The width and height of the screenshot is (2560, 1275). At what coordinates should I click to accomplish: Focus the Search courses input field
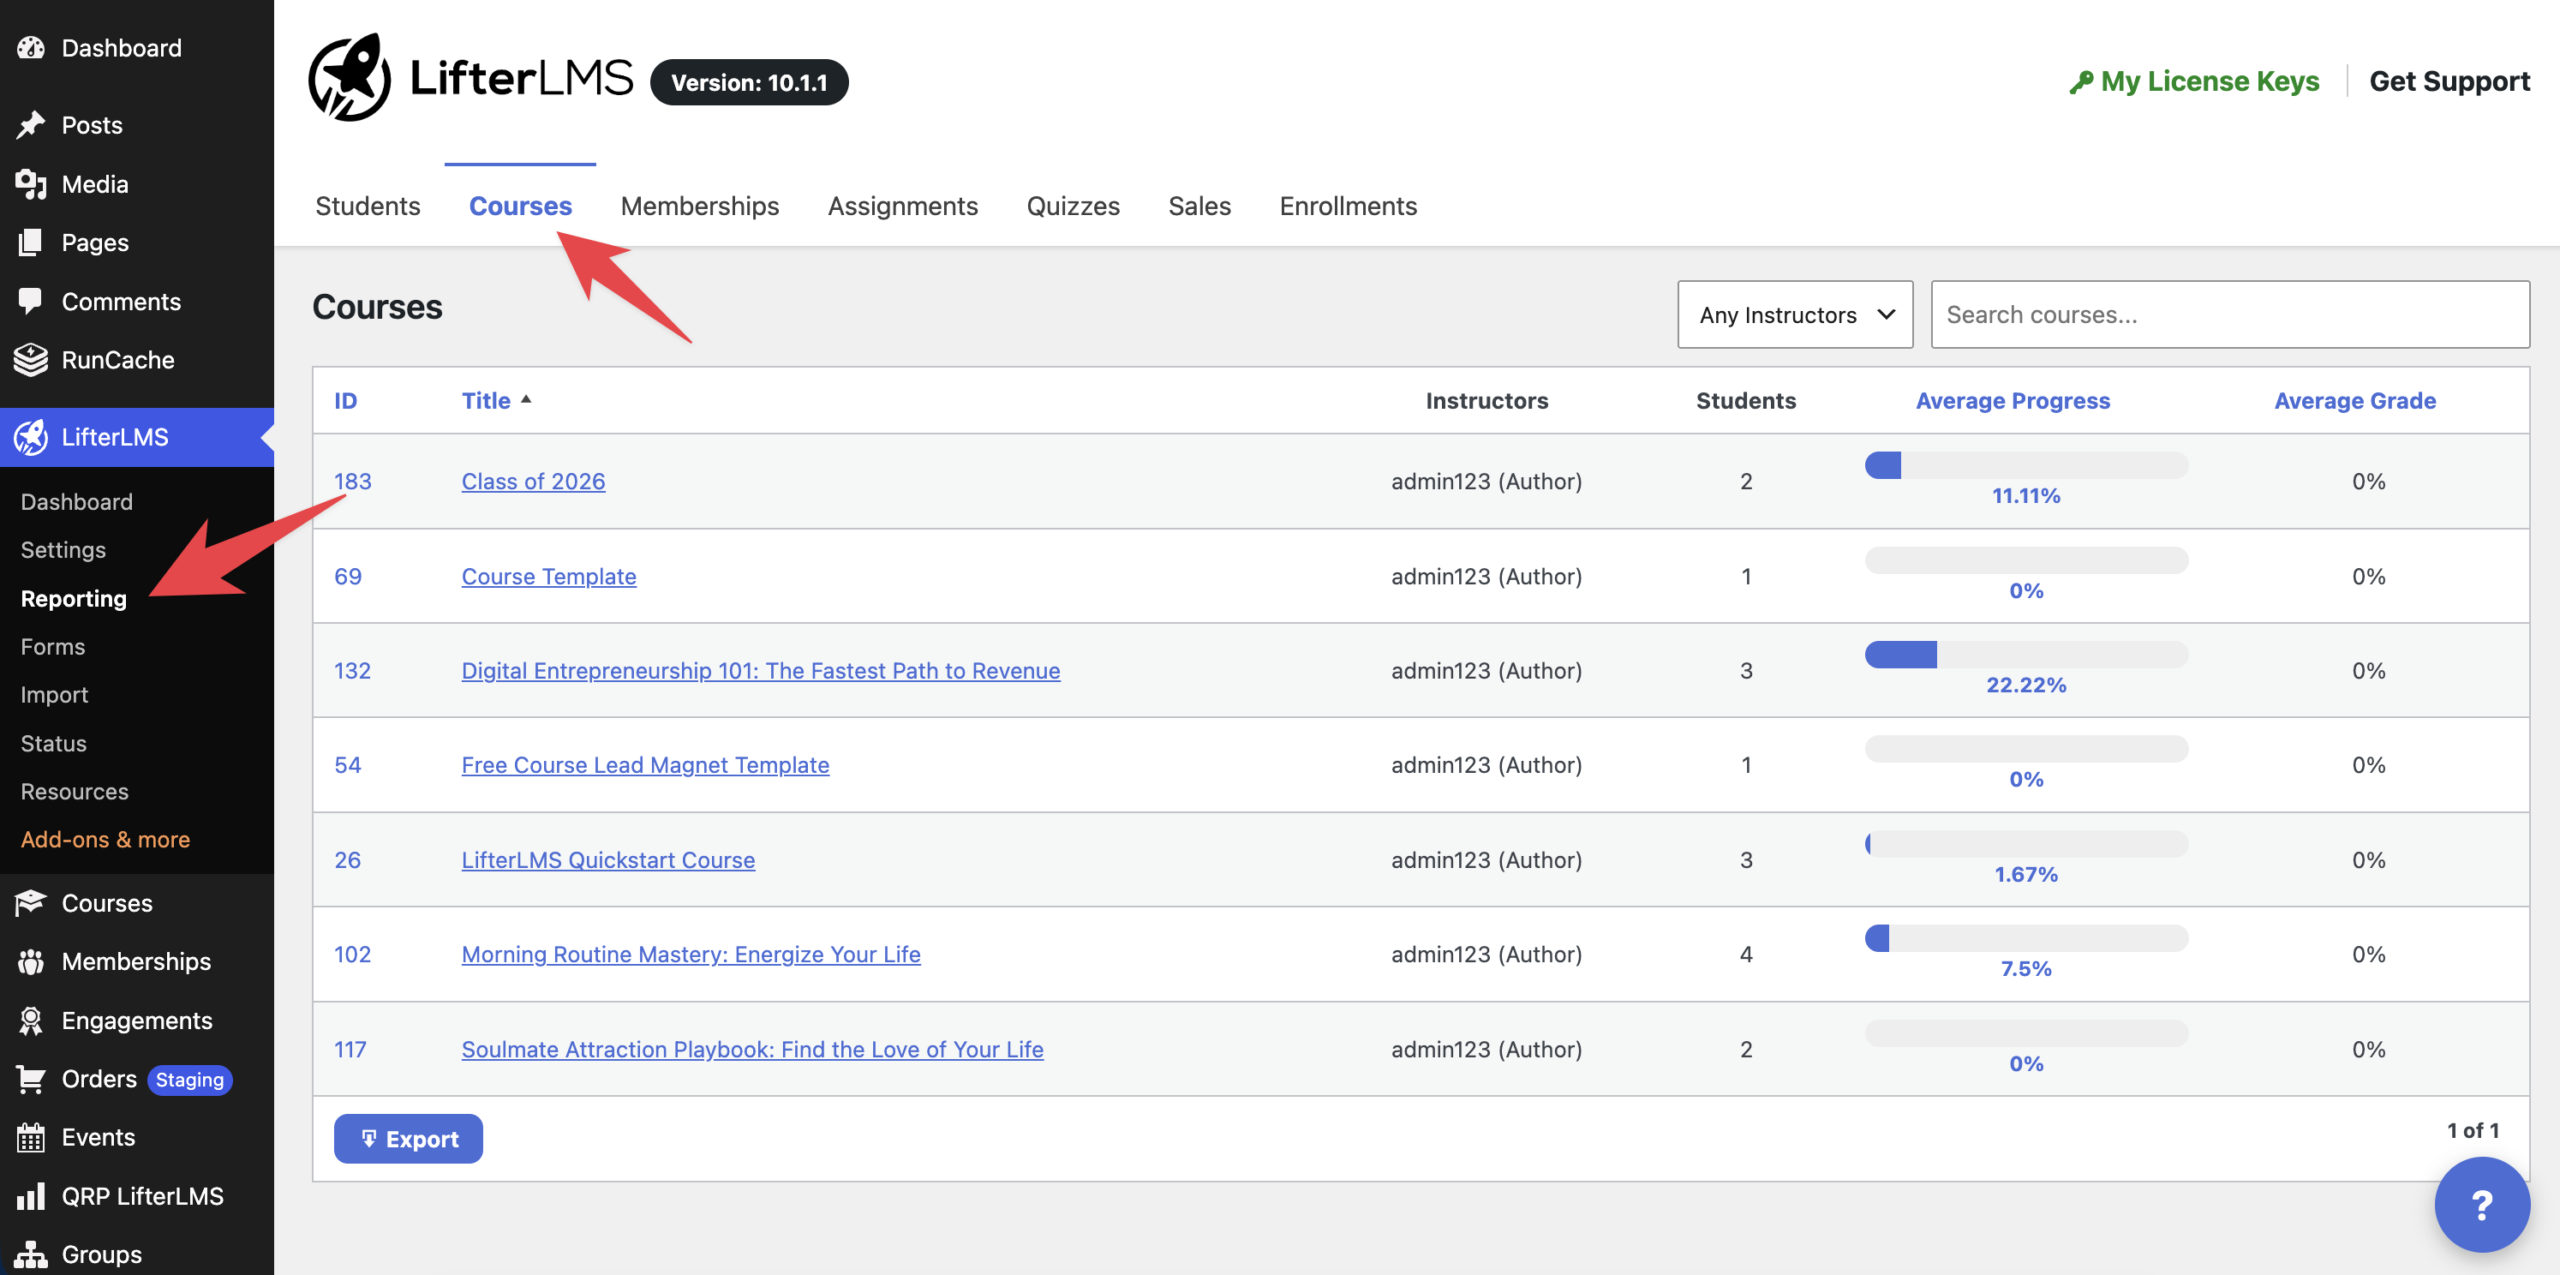click(x=2230, y=315)
